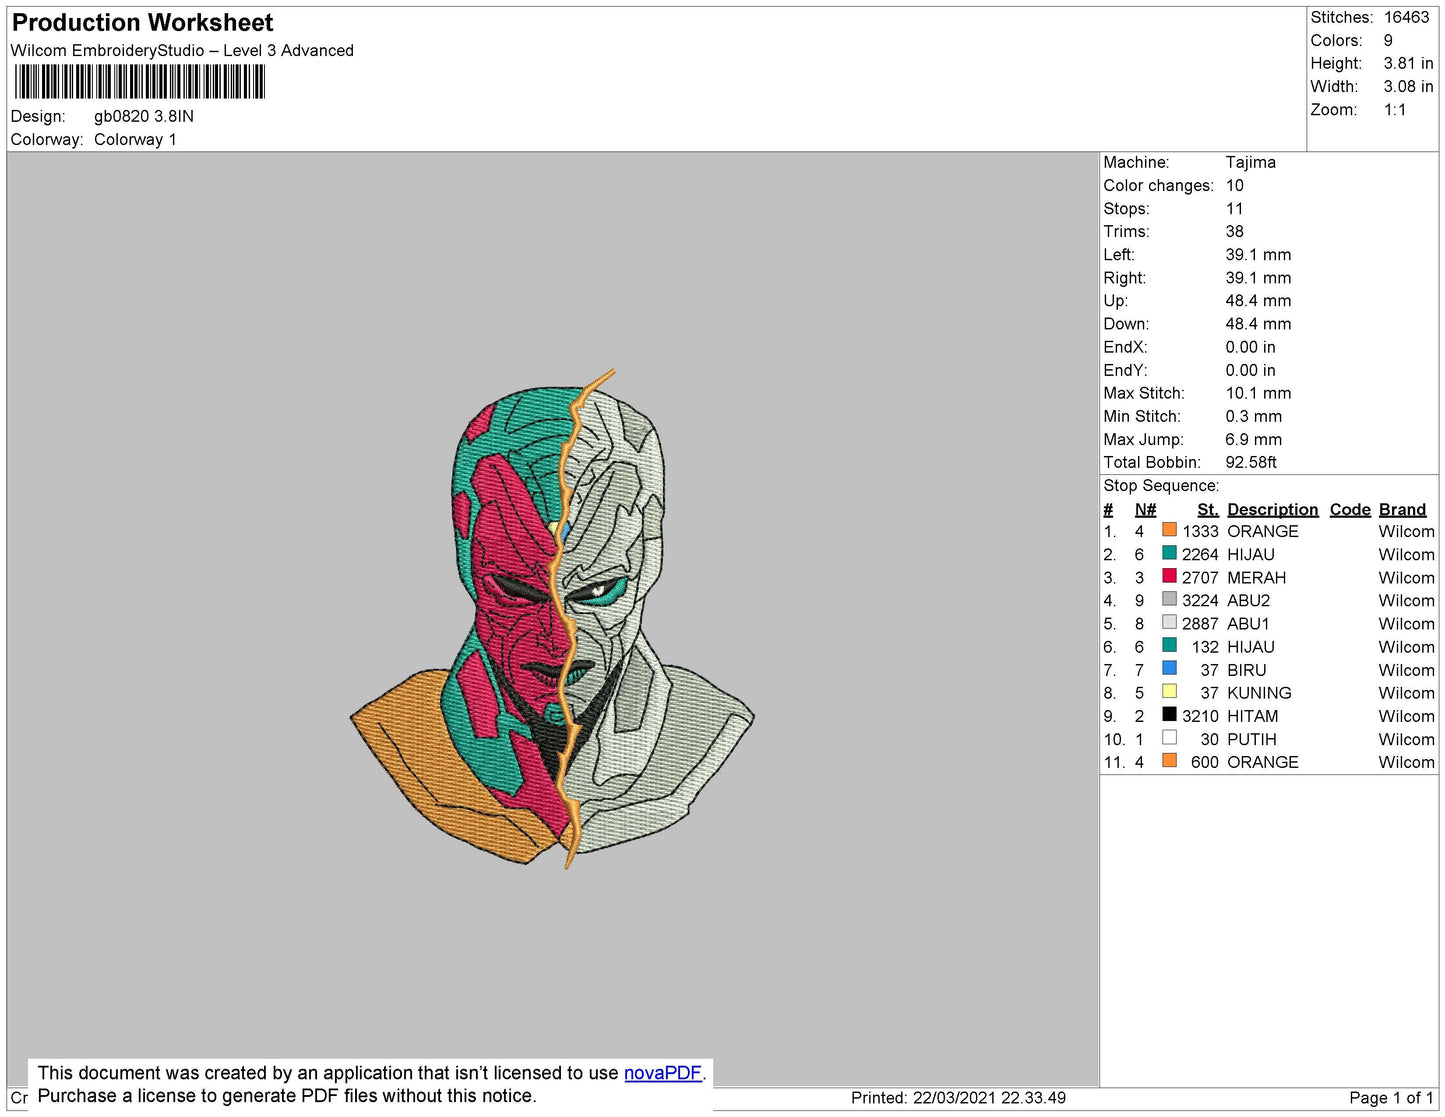Image resolution: width=1445 pixels, height=1117 pixels.
Task: Click stitch count '3224'
Action: coord(1200,600)
